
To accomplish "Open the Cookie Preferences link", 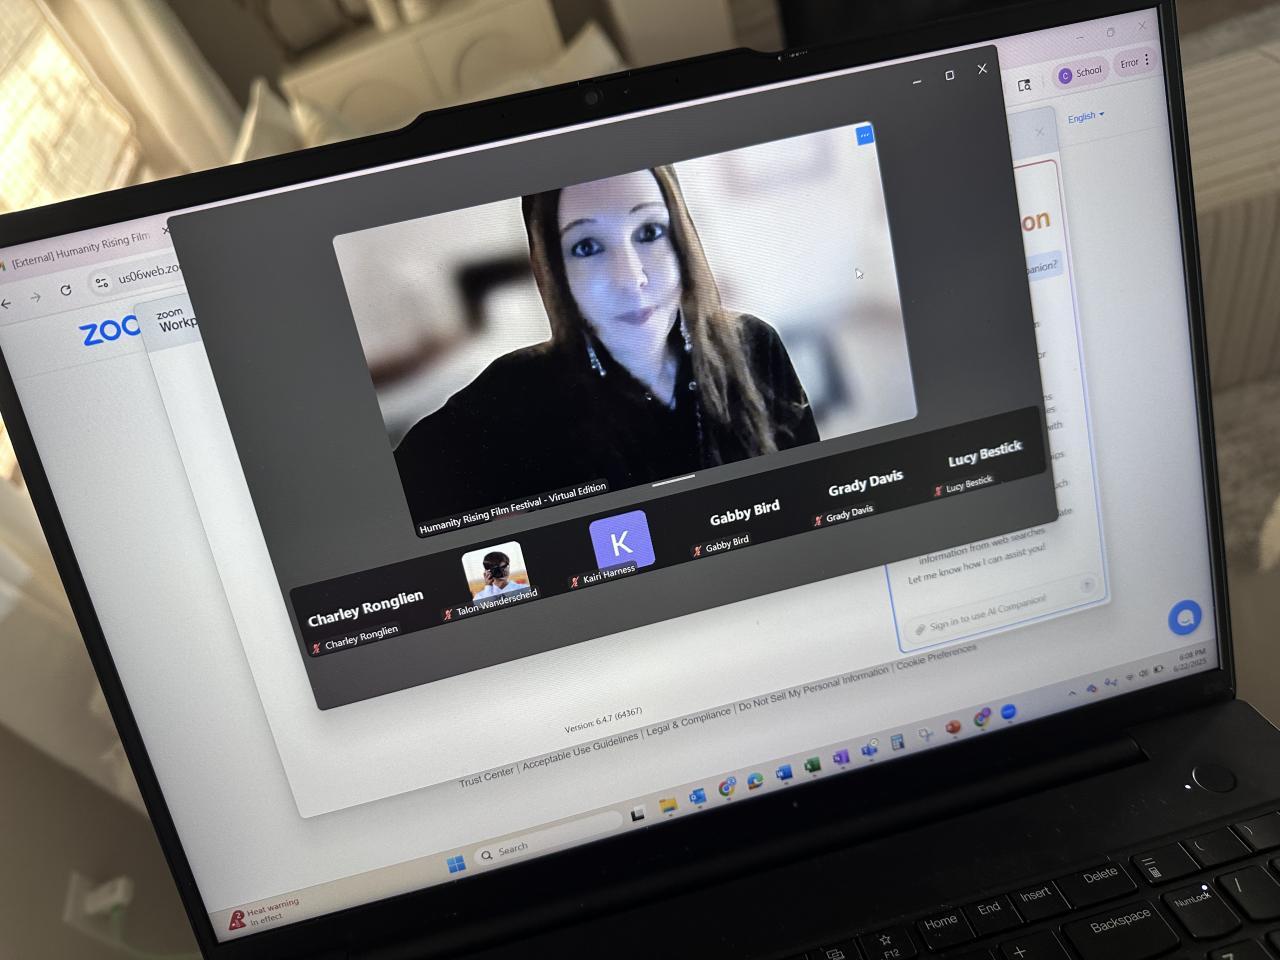I will pos(936,656).
